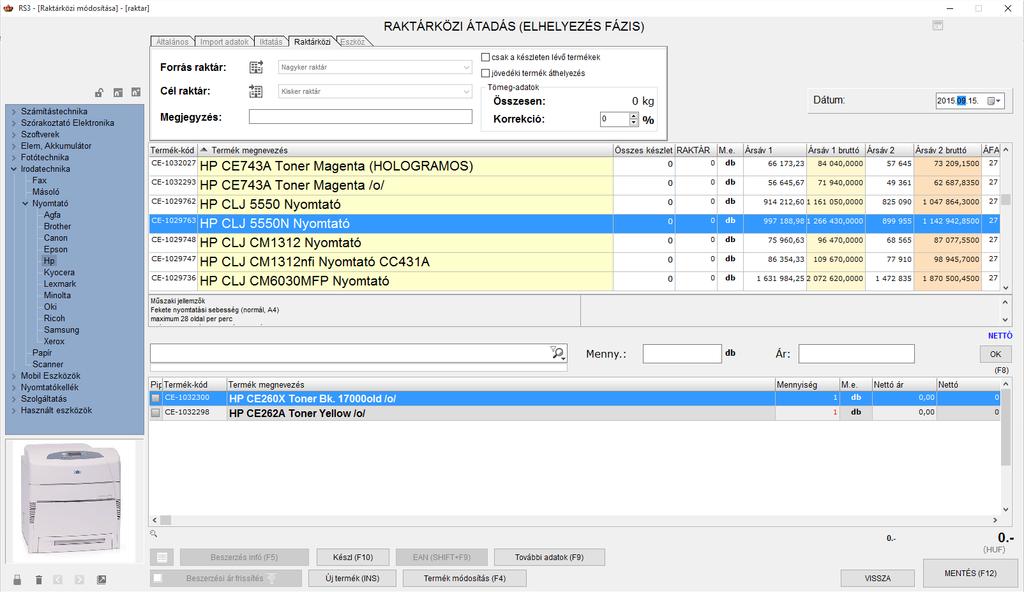Click the grid icon beside Beszerzés infó
The width and height of the screenshot is (1024, 592).
click(162, 557)
